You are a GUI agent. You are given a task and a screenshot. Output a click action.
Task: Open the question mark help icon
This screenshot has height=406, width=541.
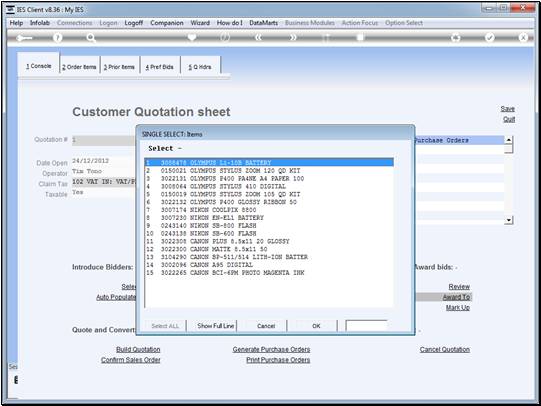58,38
